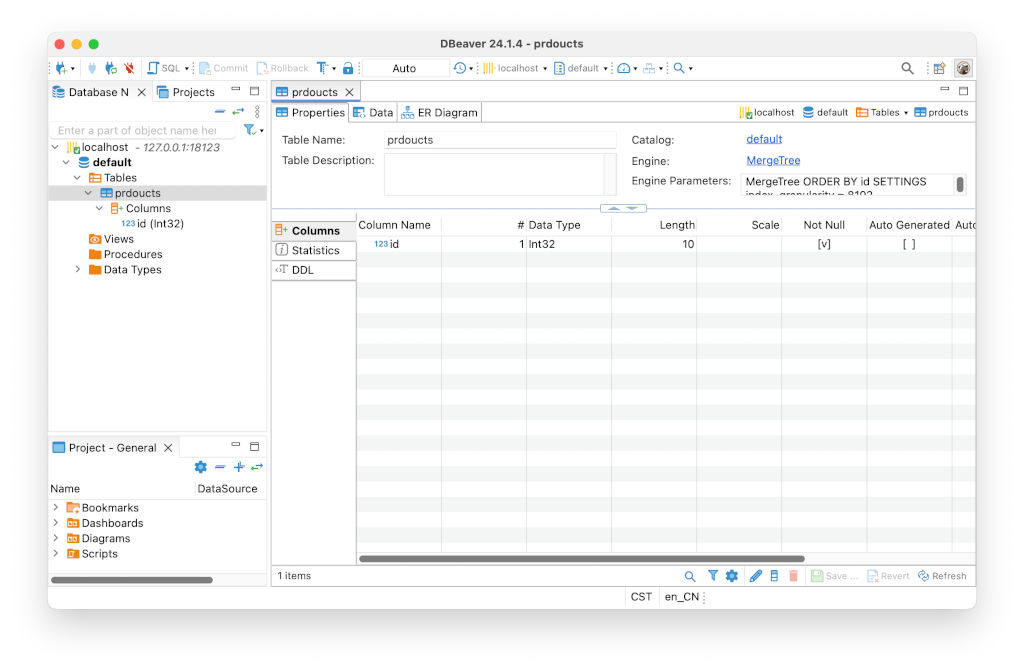Click the Engine Parameters scrollbar thumb
Image resolution: width=1024 pixels, height=672 pixels.
[x=960, y=184]
